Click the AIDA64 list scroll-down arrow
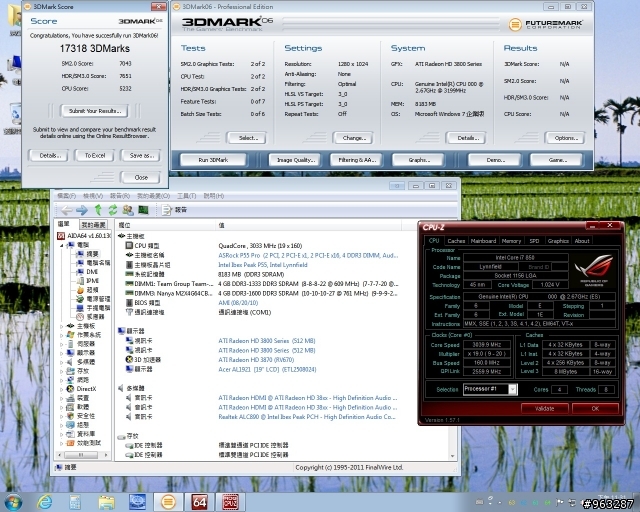 coord(452,456)
